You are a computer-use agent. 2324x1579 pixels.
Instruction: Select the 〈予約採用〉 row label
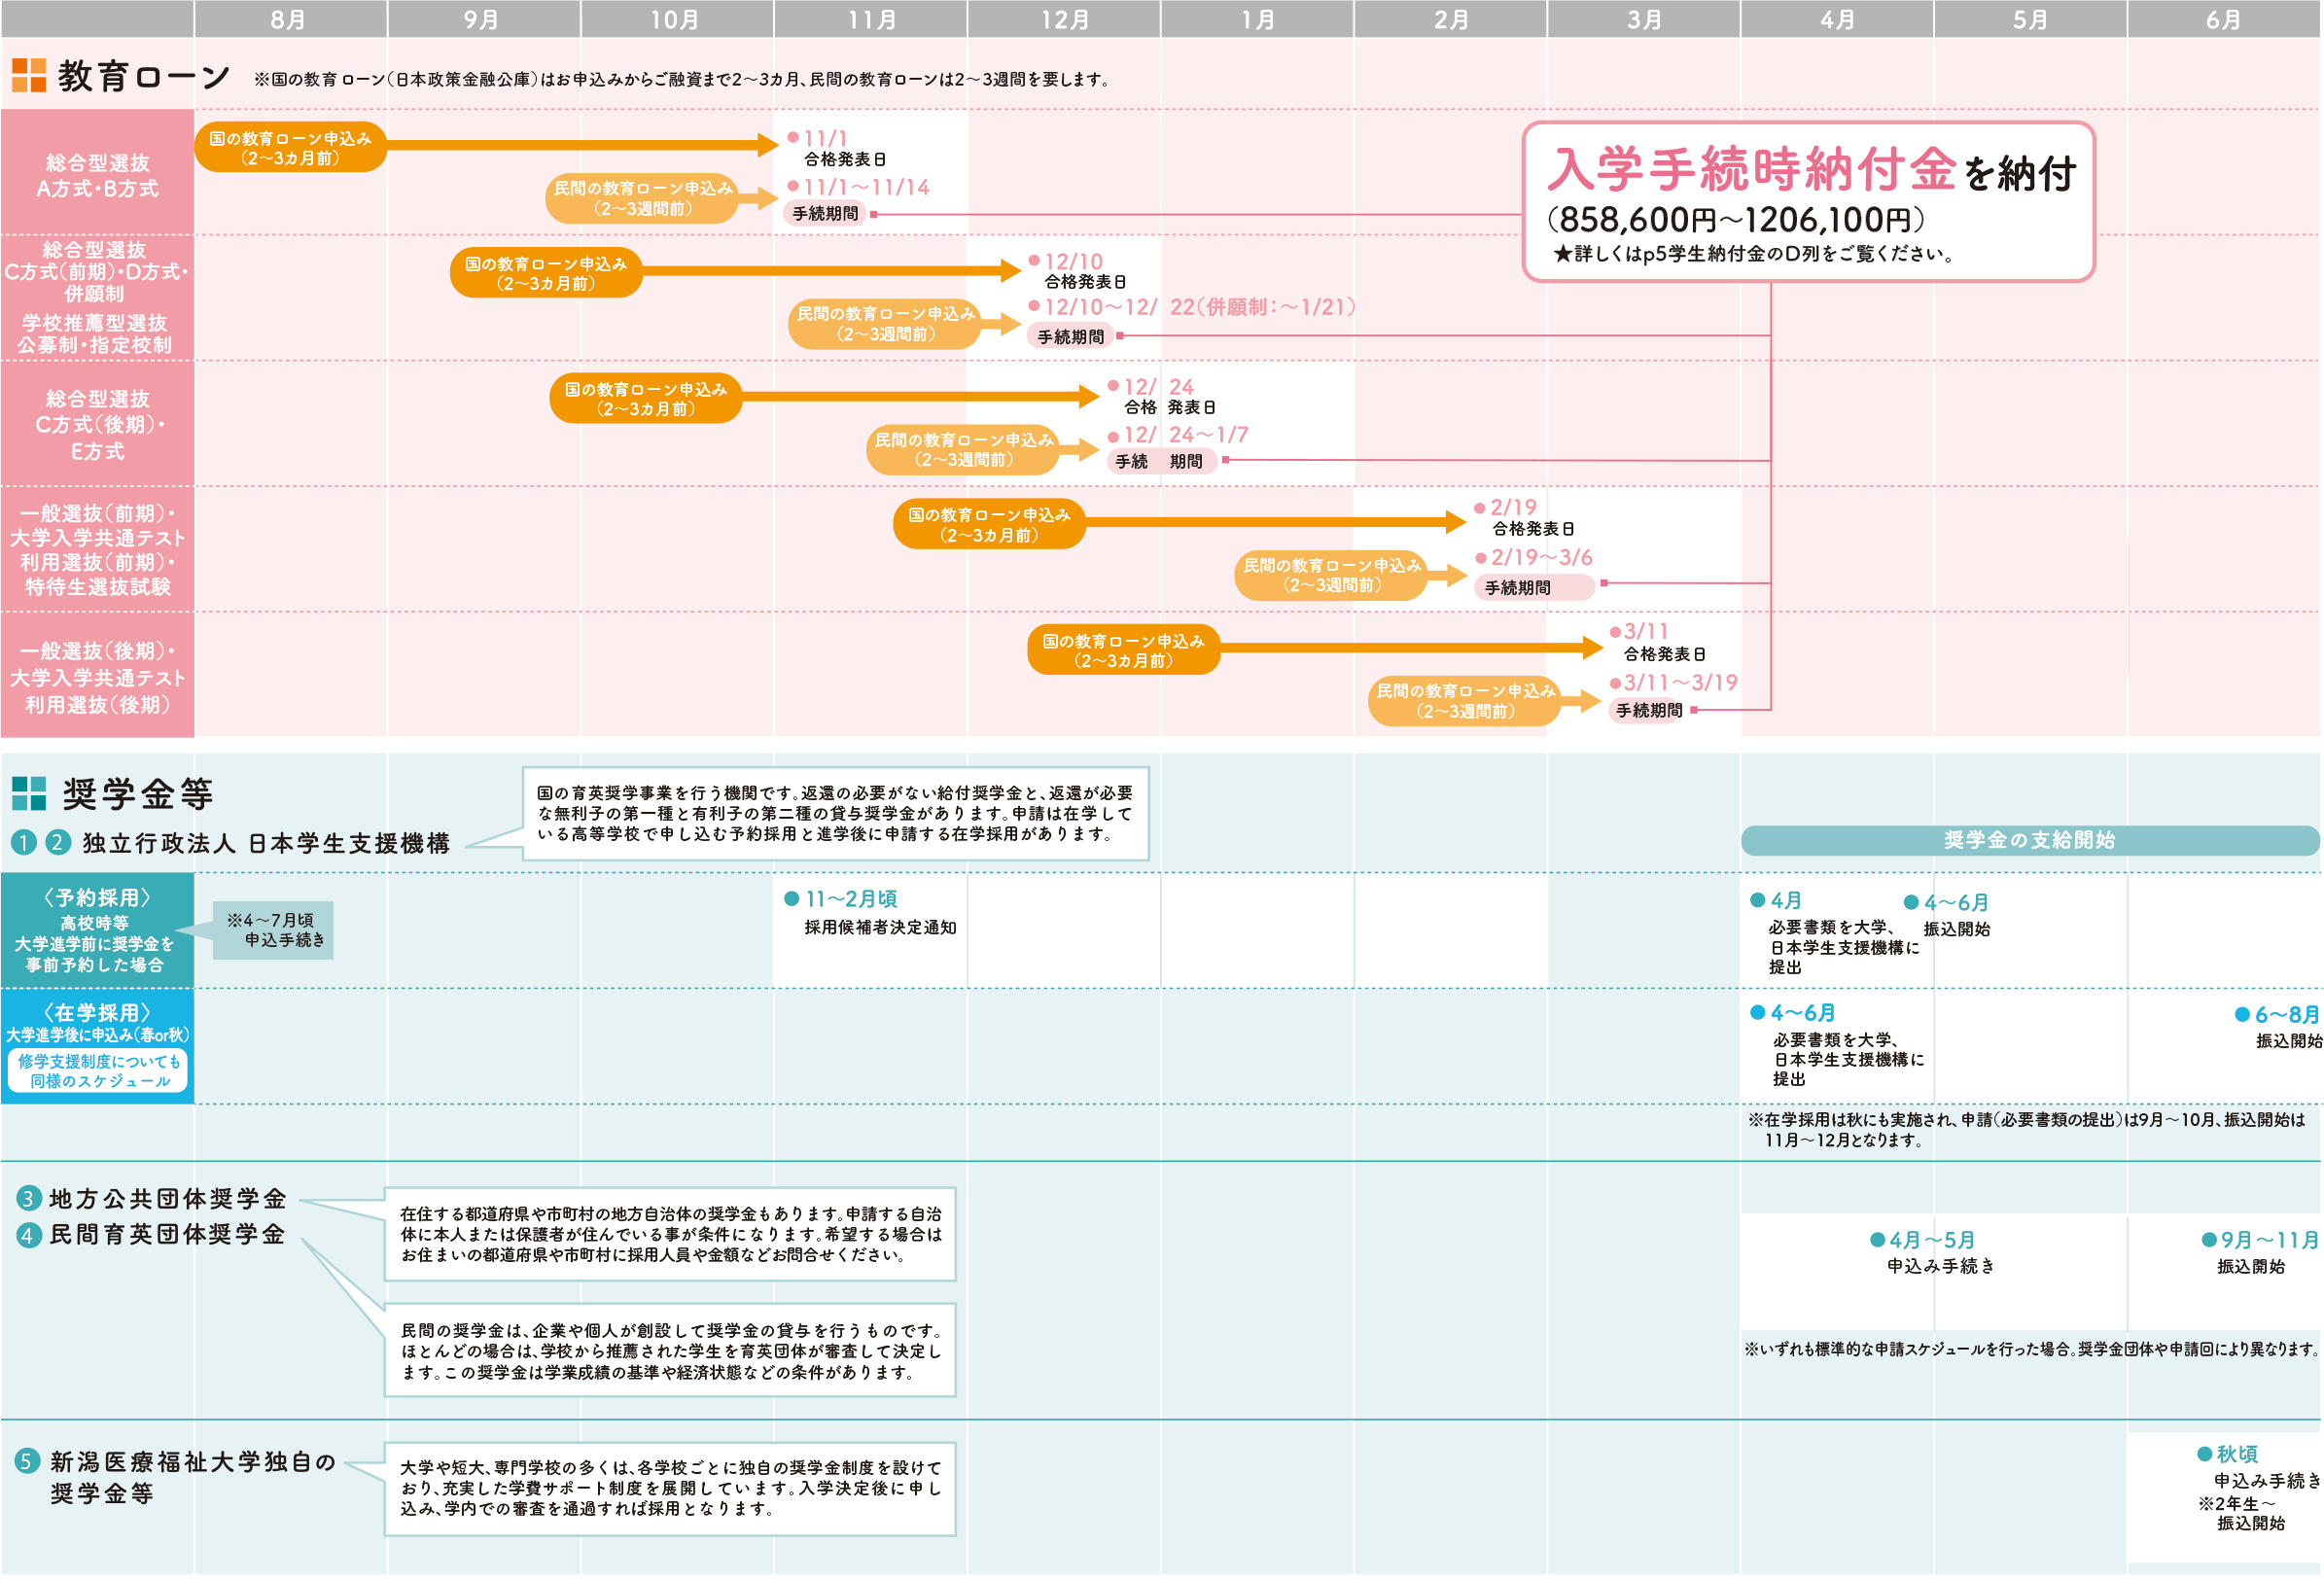coord(97,930)
